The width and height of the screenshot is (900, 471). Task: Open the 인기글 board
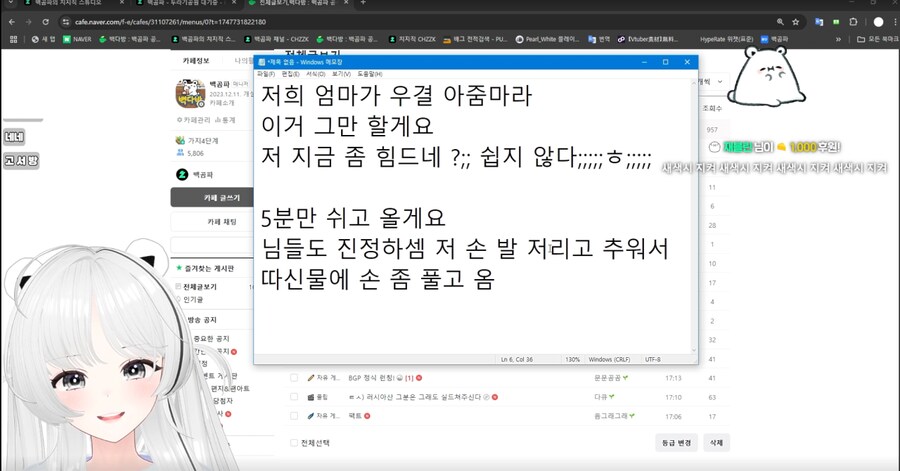193,299
